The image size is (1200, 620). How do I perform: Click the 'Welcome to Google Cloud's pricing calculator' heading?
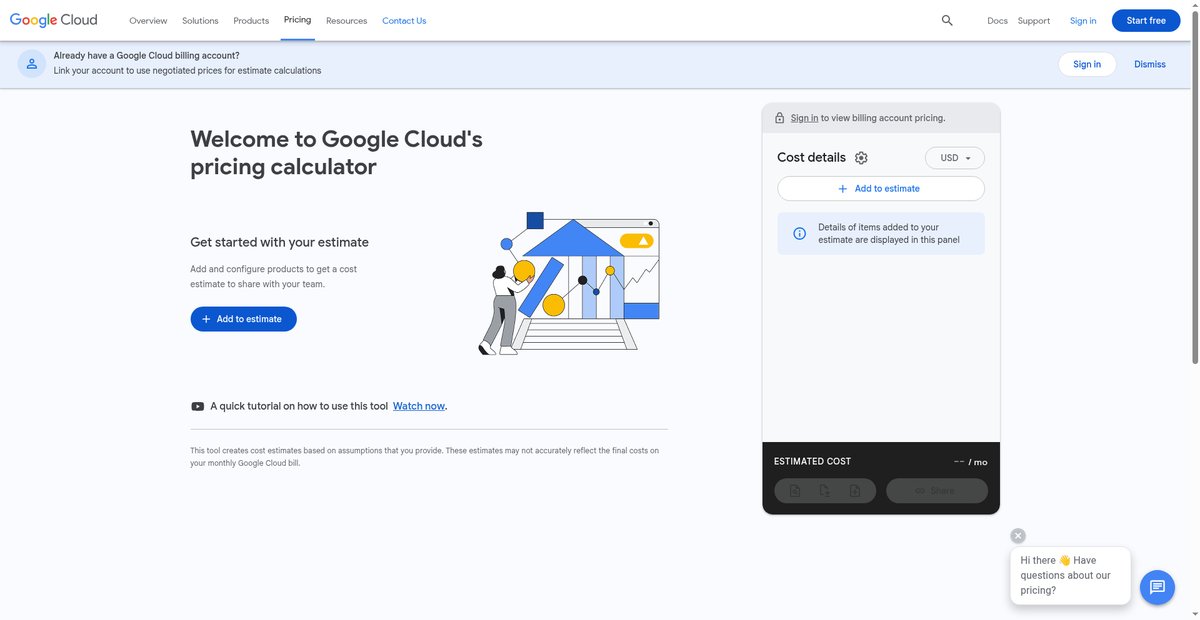336,153
